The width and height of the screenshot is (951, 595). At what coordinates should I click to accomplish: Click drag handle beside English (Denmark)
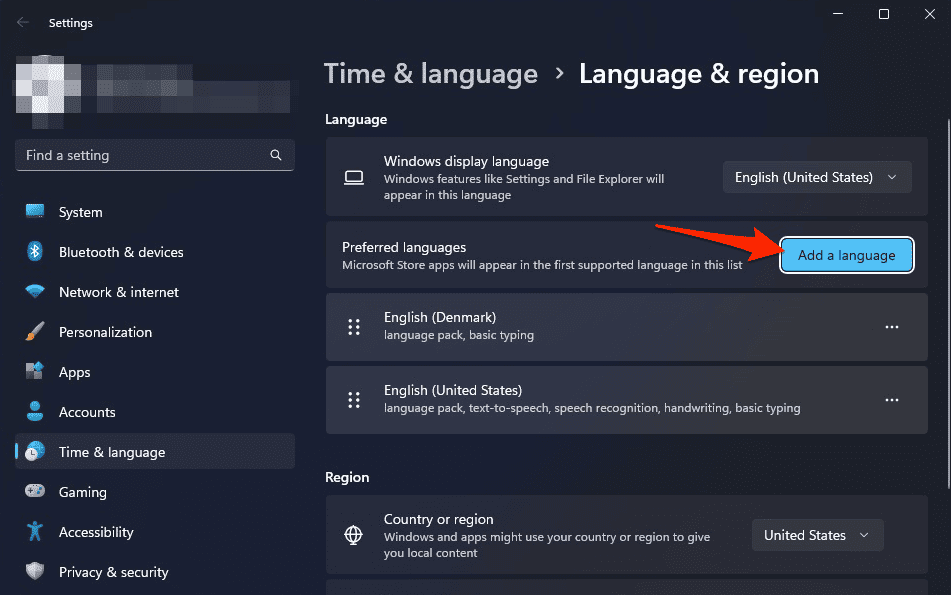point(353,327)
